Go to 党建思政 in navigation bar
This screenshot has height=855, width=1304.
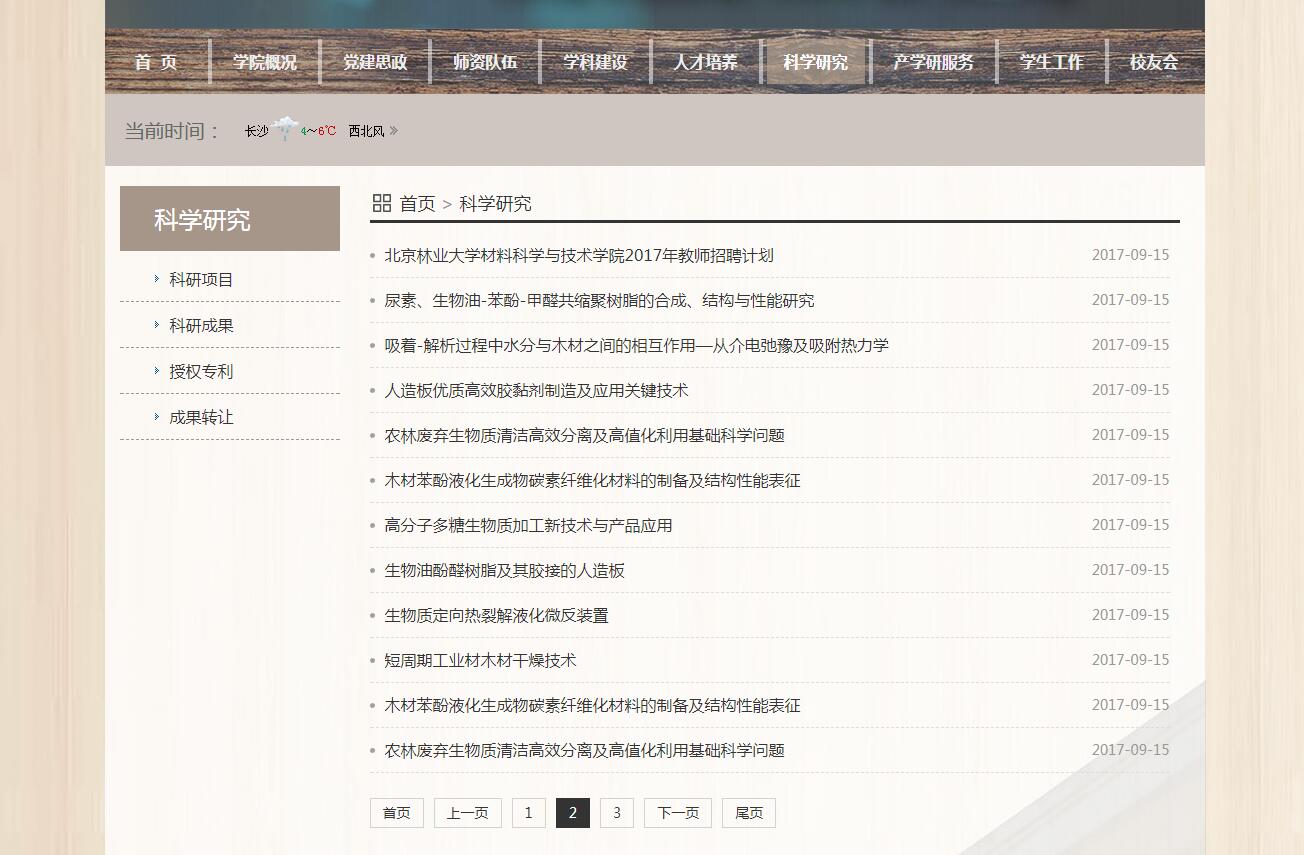(x=375, y=62)
